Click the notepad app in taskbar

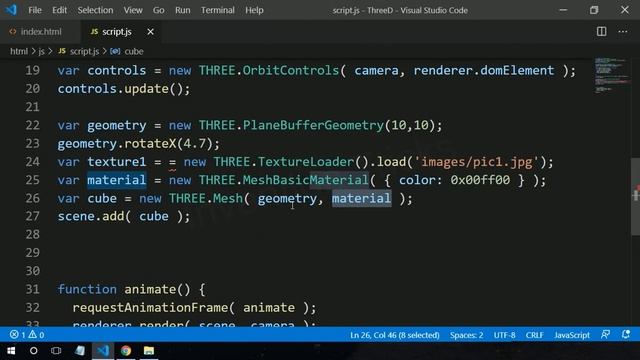(x=80, y=351)
